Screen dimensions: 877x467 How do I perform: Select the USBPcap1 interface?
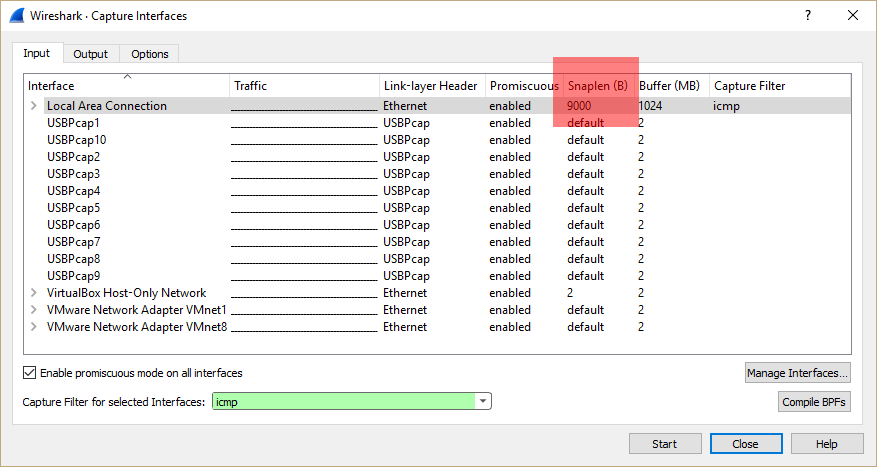[x=73, y=122]
